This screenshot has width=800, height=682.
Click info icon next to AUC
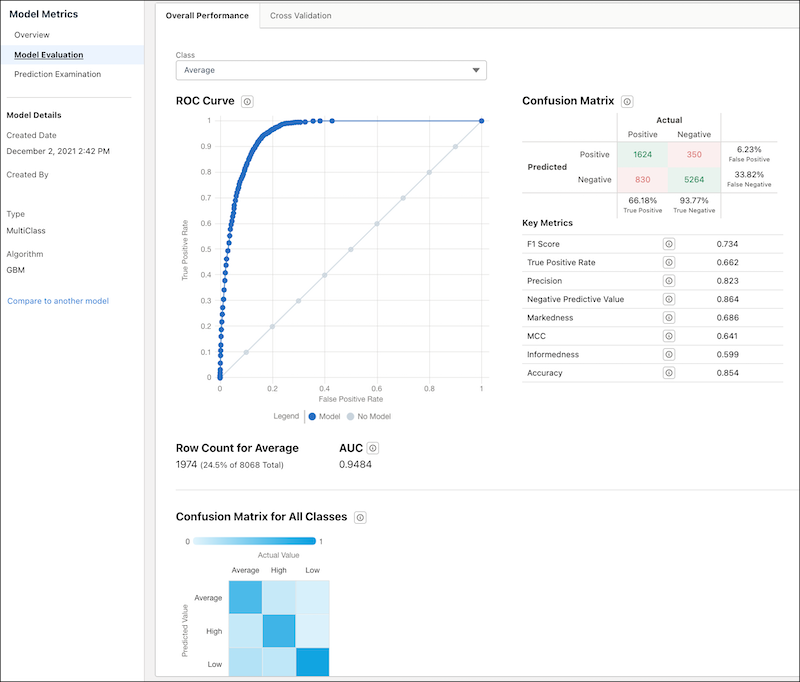[373, 448]
